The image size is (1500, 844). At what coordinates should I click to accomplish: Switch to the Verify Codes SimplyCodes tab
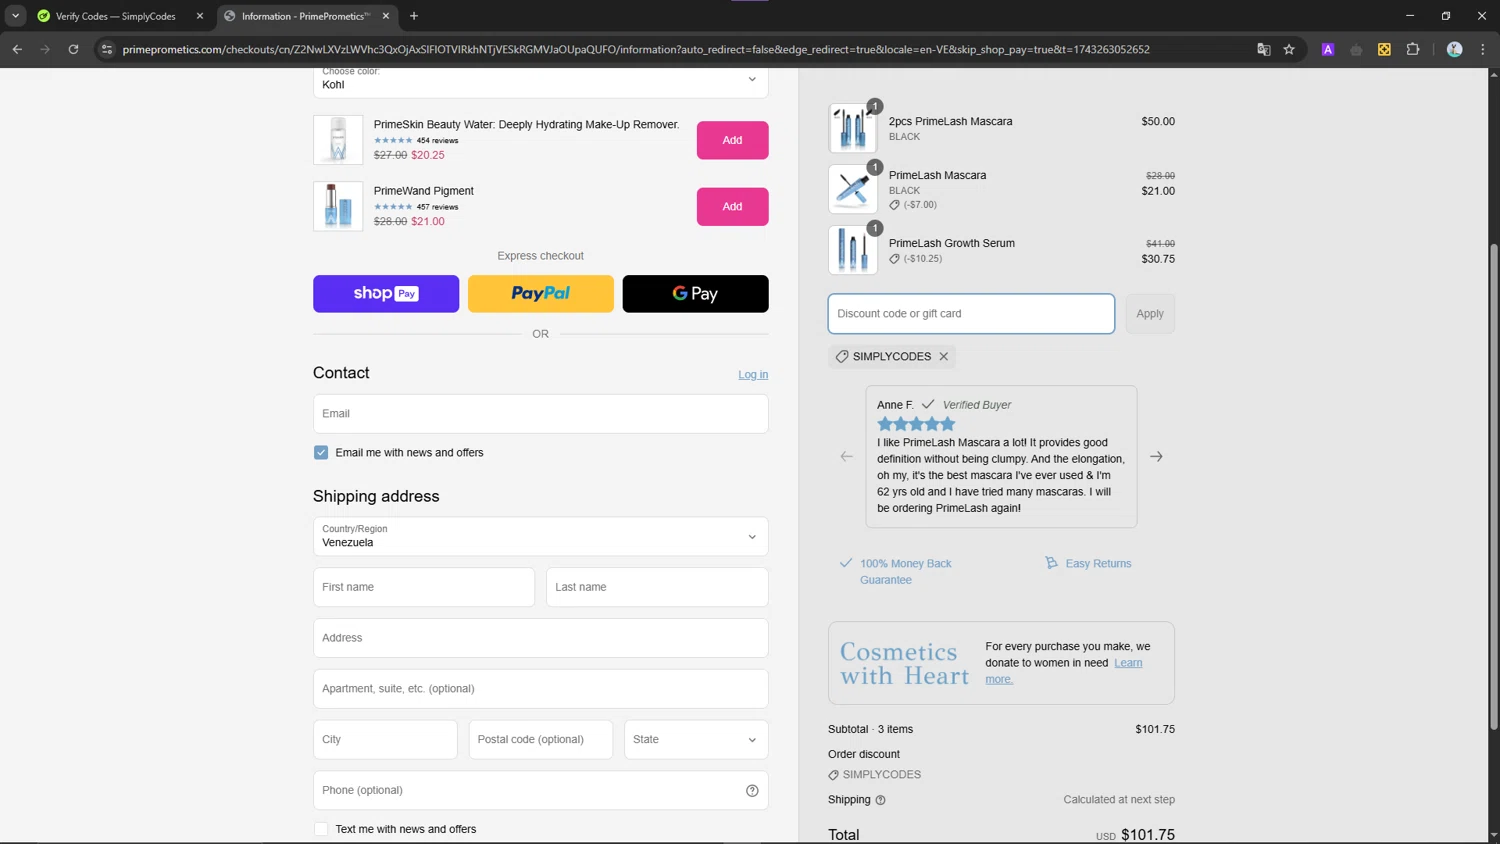pos(115,16)
